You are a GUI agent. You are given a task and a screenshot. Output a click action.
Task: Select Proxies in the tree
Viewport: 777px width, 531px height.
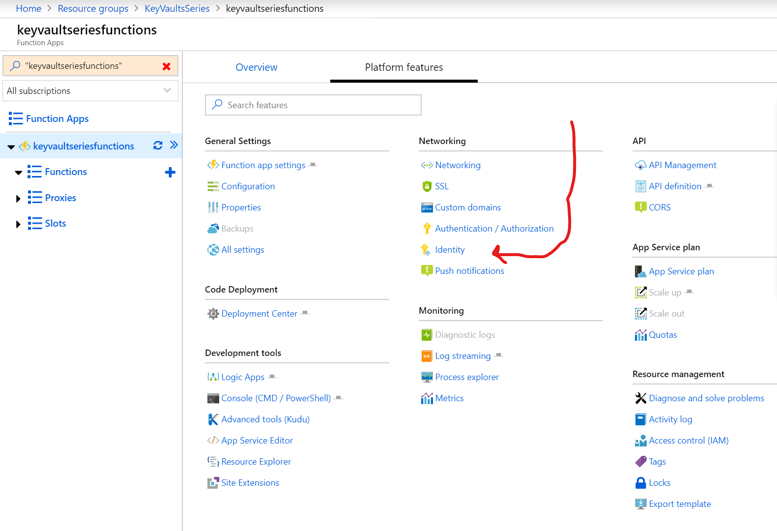(x=60, y=198)
